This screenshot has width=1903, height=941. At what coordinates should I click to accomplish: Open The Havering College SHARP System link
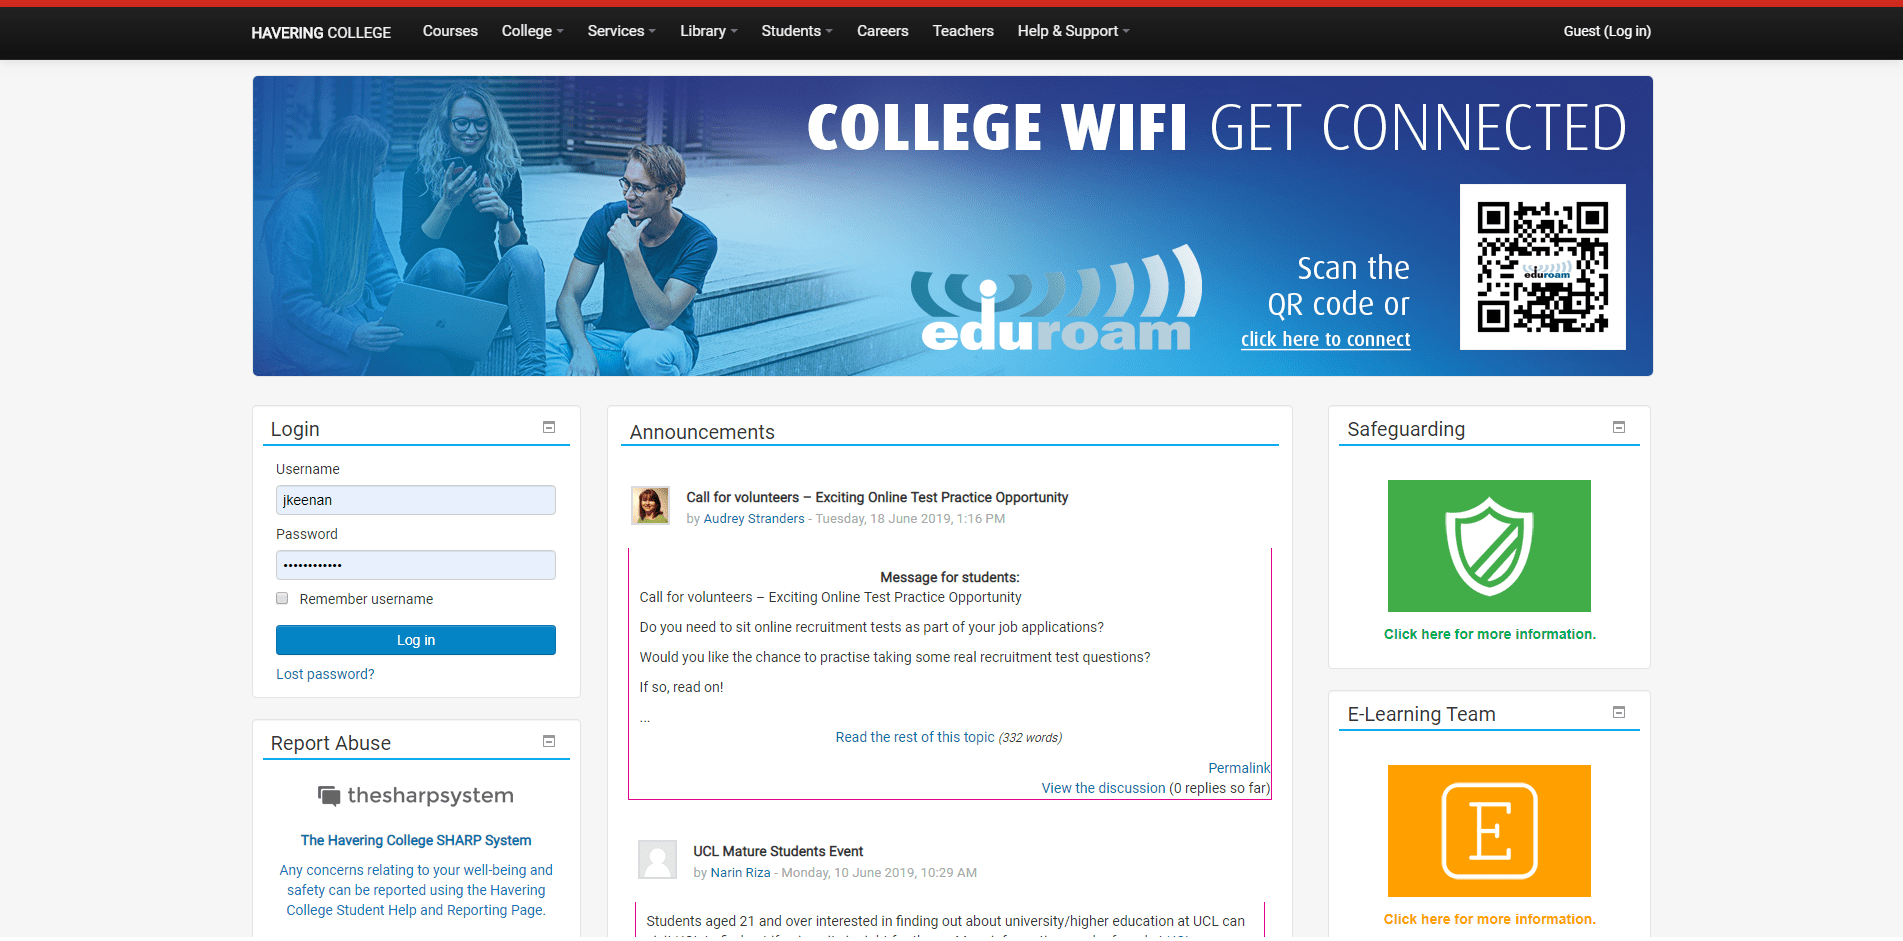tap(416, 840)
